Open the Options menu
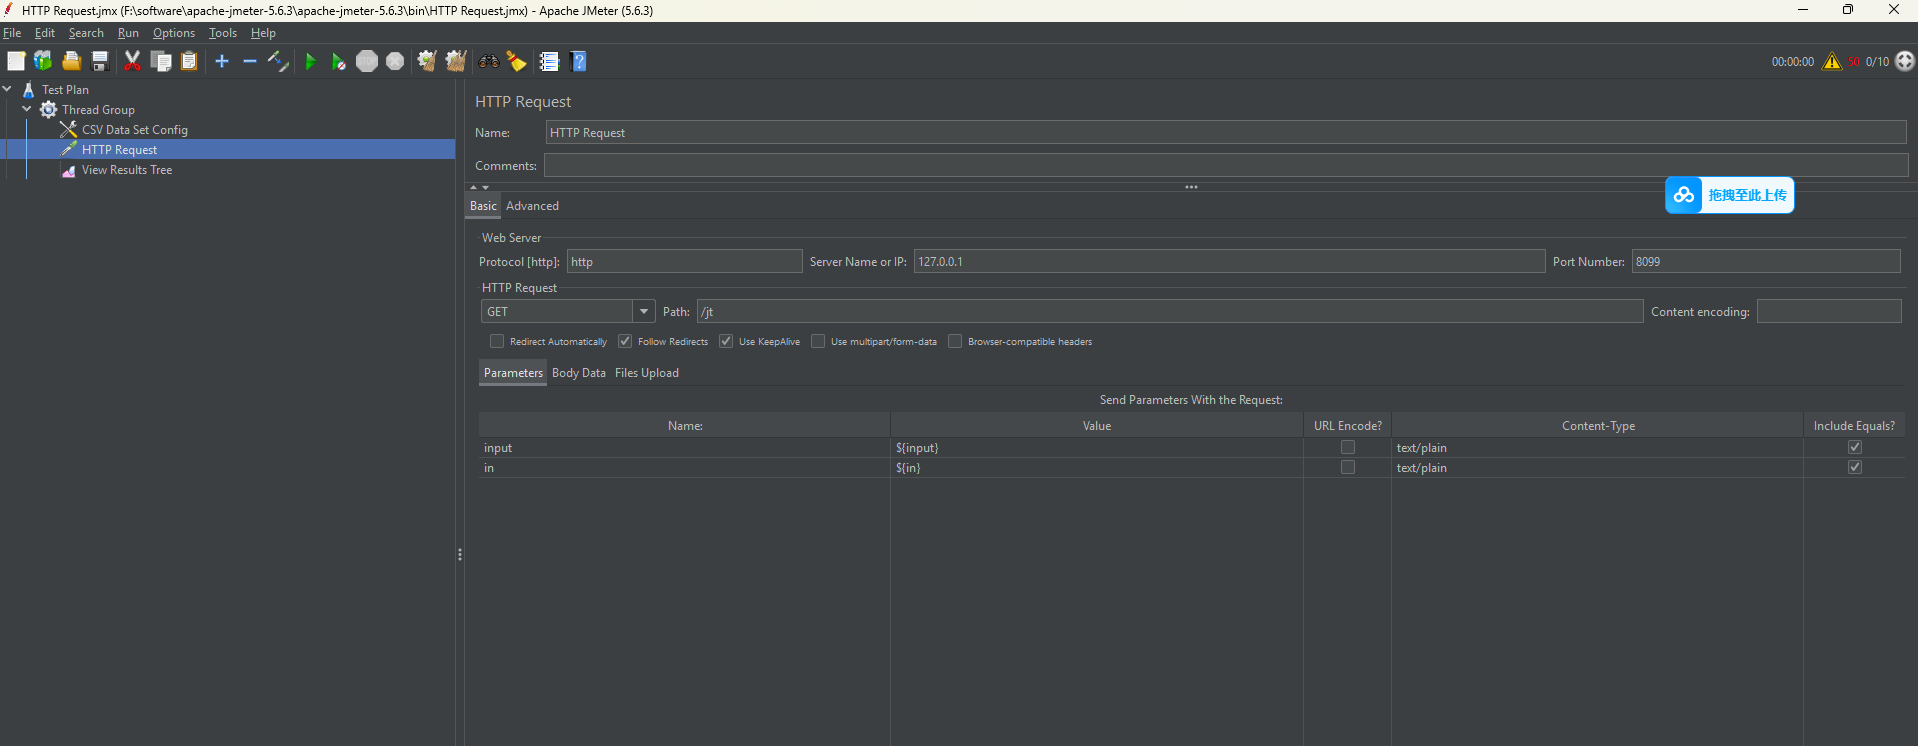Viewport: 1918px width, 746px height. tap(174, 33)
